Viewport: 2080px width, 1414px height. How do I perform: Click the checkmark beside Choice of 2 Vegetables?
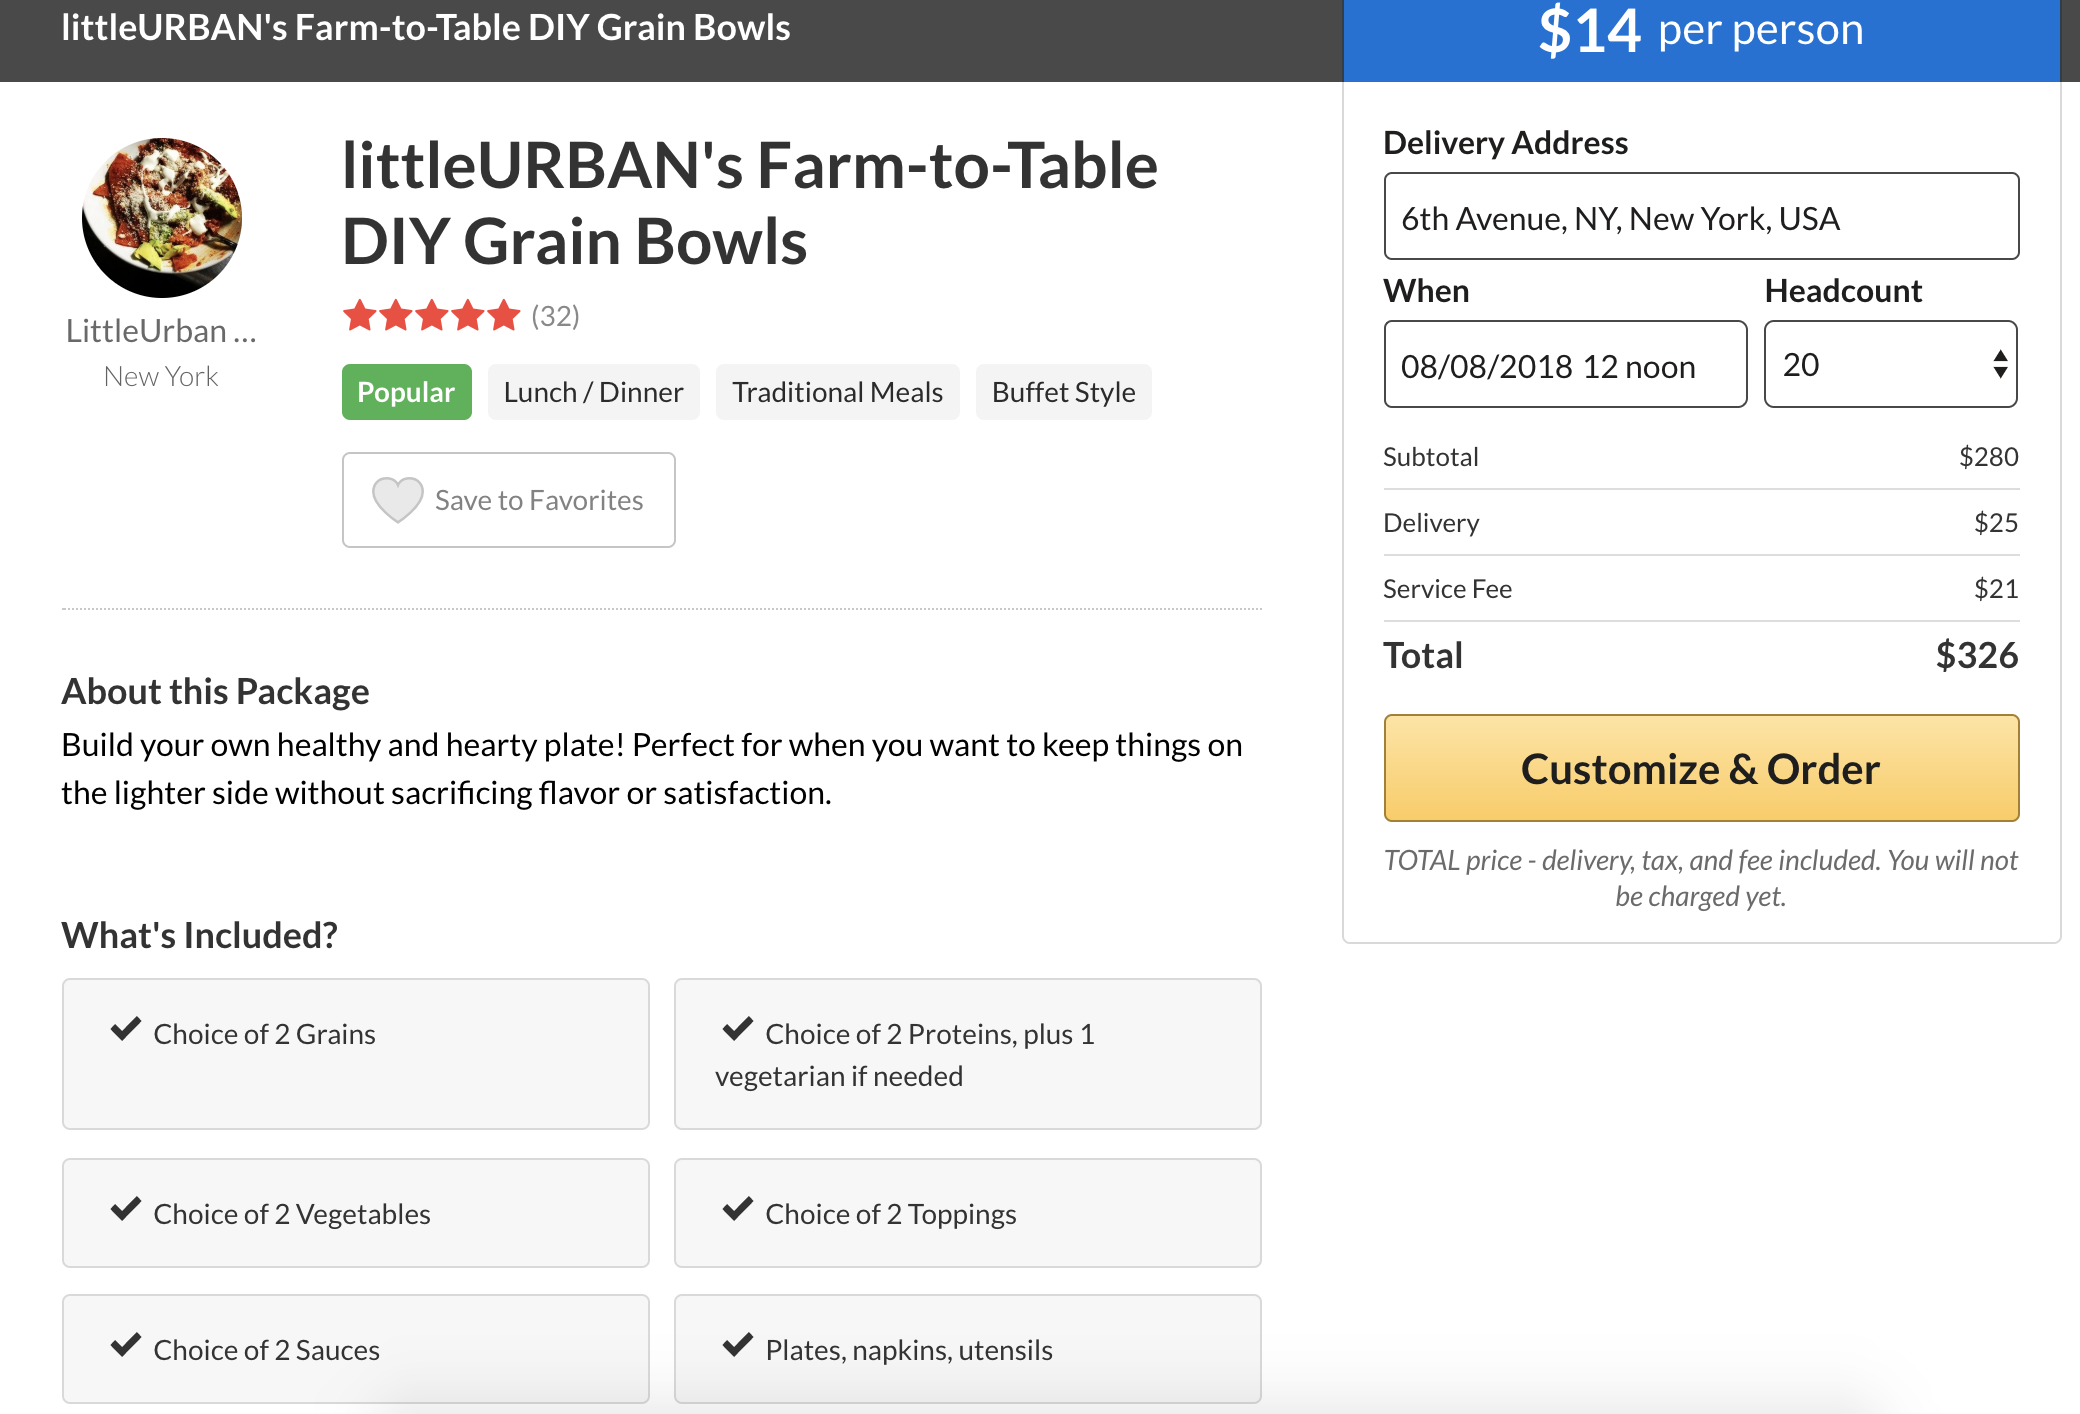pyautogui.click(x=126, y=1209)
